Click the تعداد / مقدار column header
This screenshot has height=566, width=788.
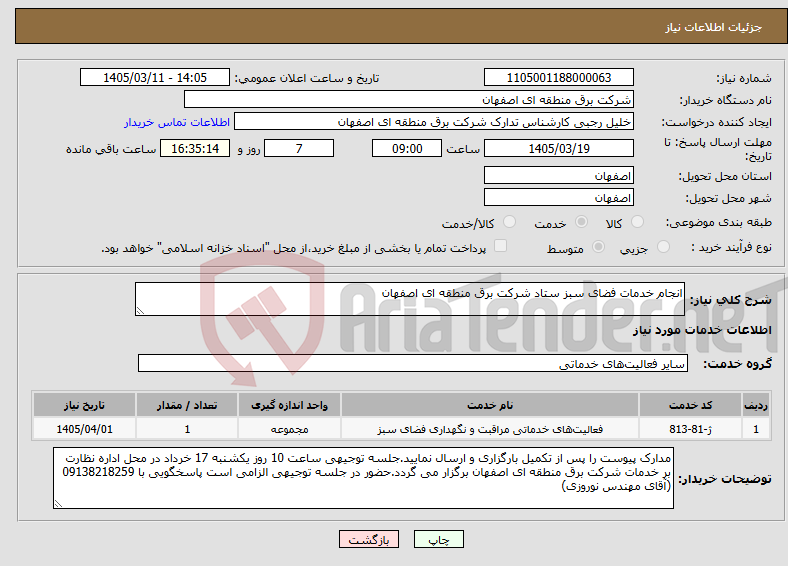coord(187,405)
